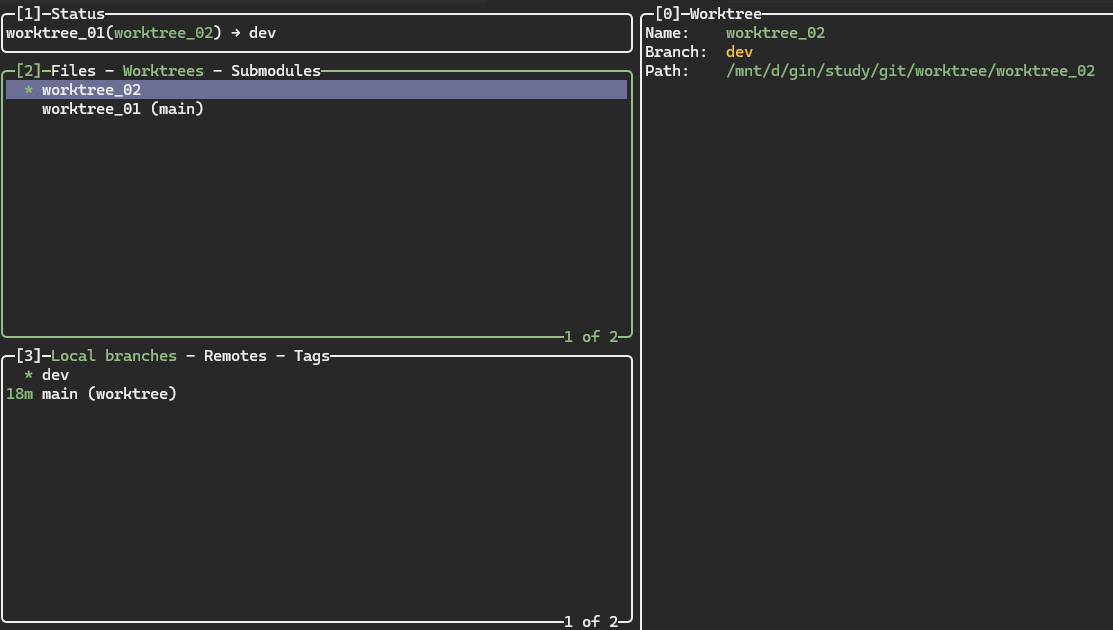The width and height of the screenshot is (1113, 630).
Task: Select the worktree_02 row in Worktrees list
Action: click(317, 90)
